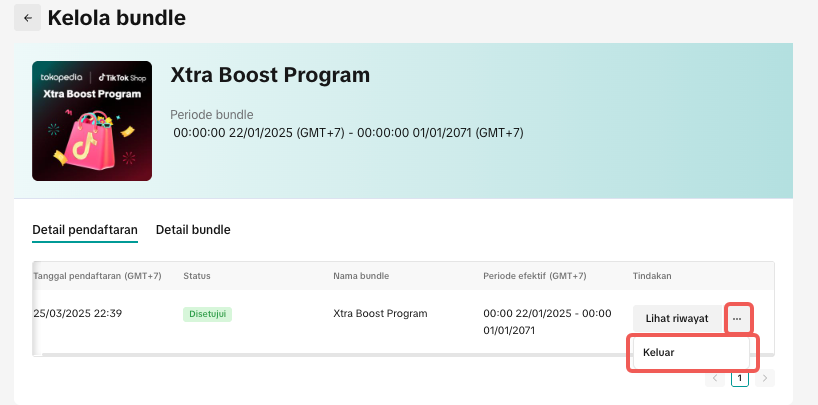
Task: Click the Xtra Boost Program thumbnail image
Action: pos(92,121)
